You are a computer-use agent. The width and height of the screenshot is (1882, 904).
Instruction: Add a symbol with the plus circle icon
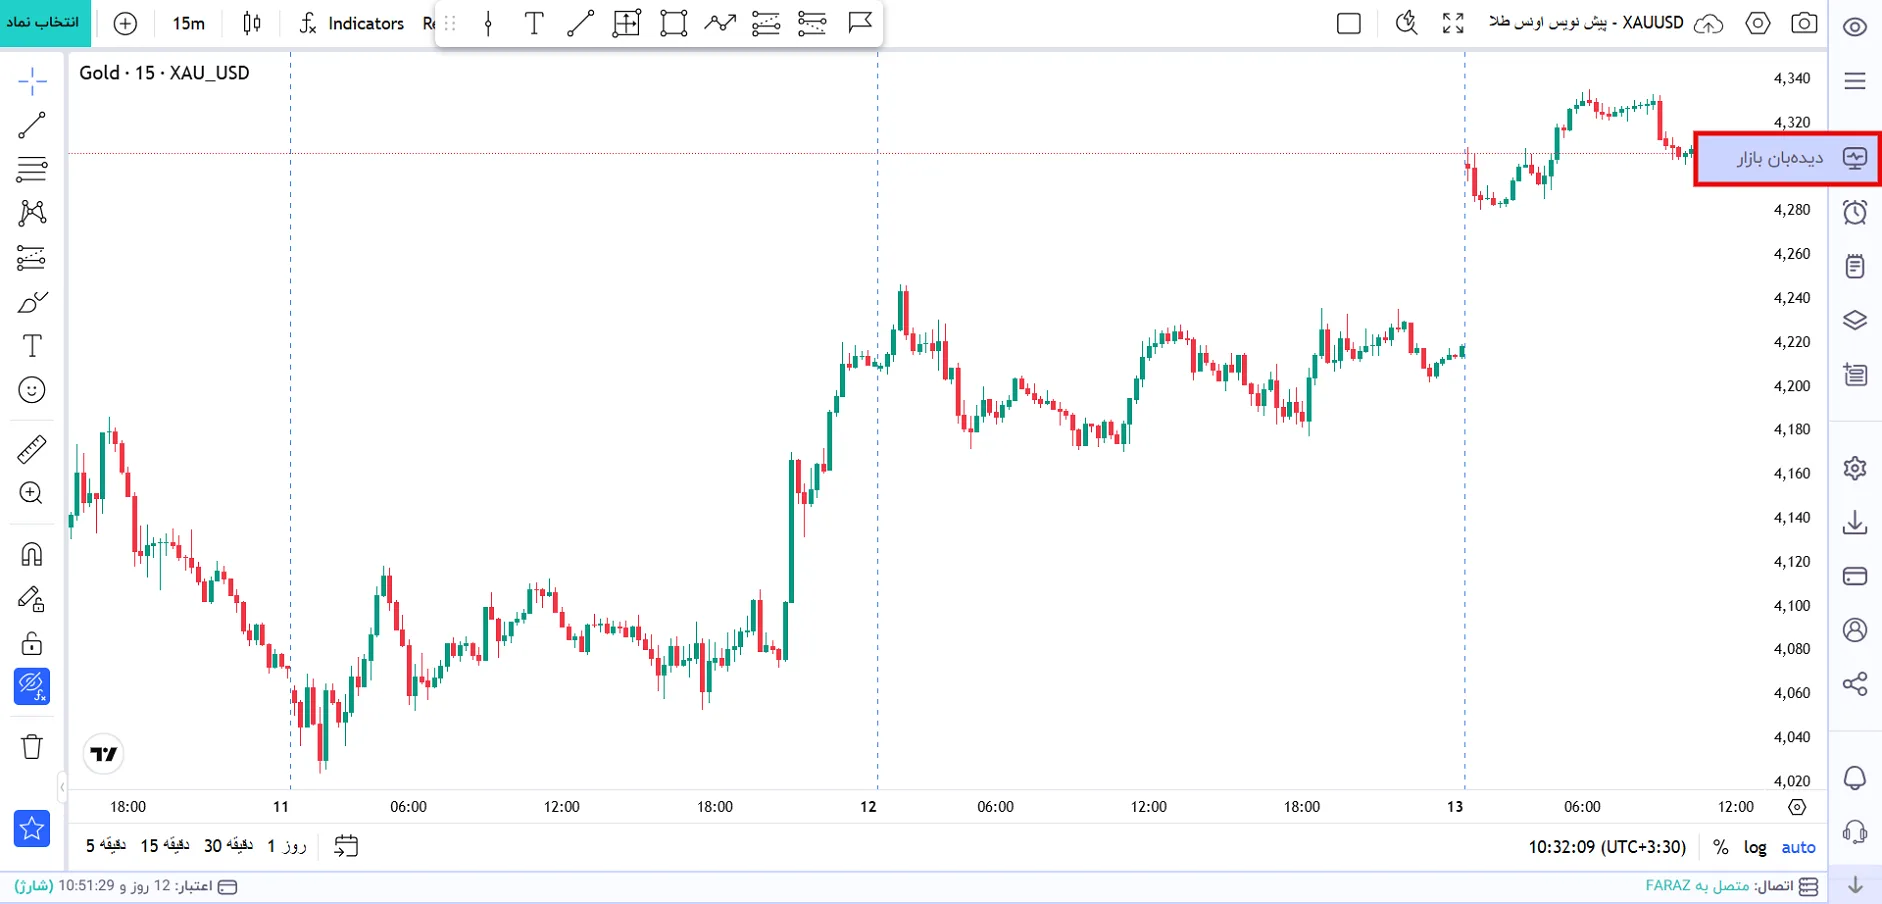click(x=125, y=23)
